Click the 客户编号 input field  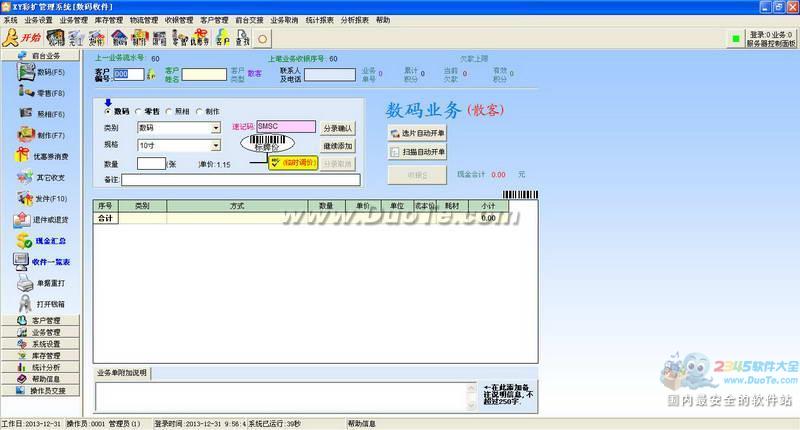click(129, 74)
